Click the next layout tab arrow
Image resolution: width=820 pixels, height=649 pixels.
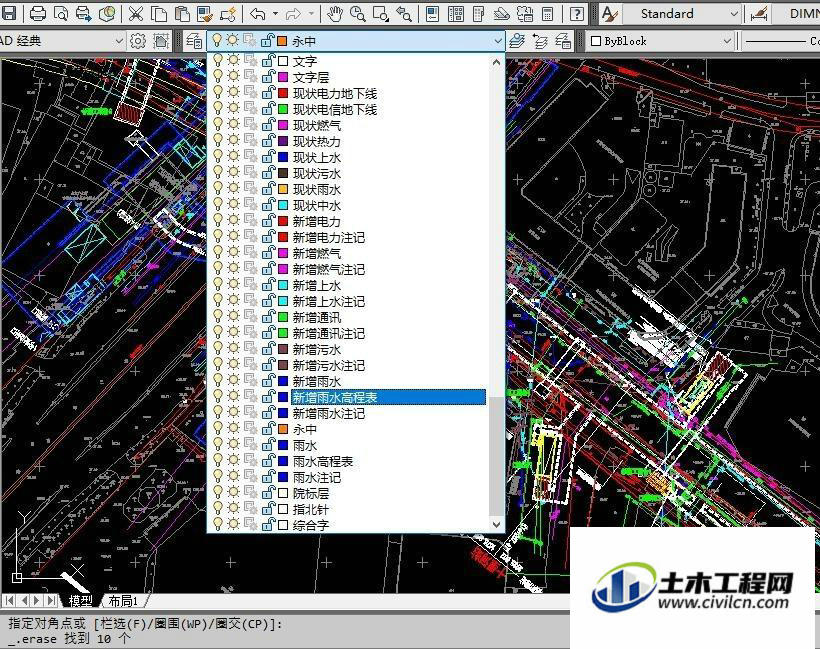(38, 600)
